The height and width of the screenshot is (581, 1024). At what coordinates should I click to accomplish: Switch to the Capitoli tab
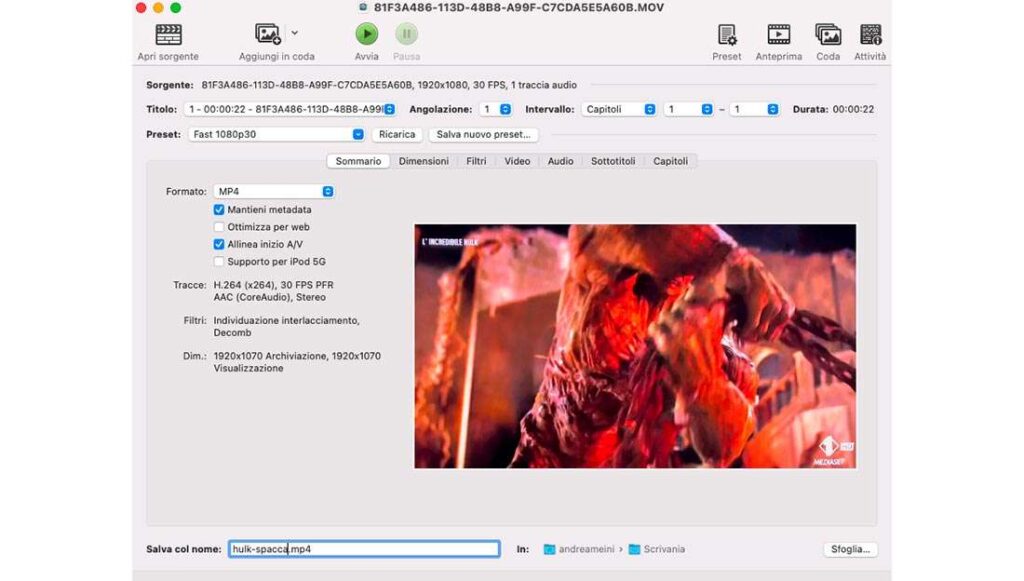(671, 161)
